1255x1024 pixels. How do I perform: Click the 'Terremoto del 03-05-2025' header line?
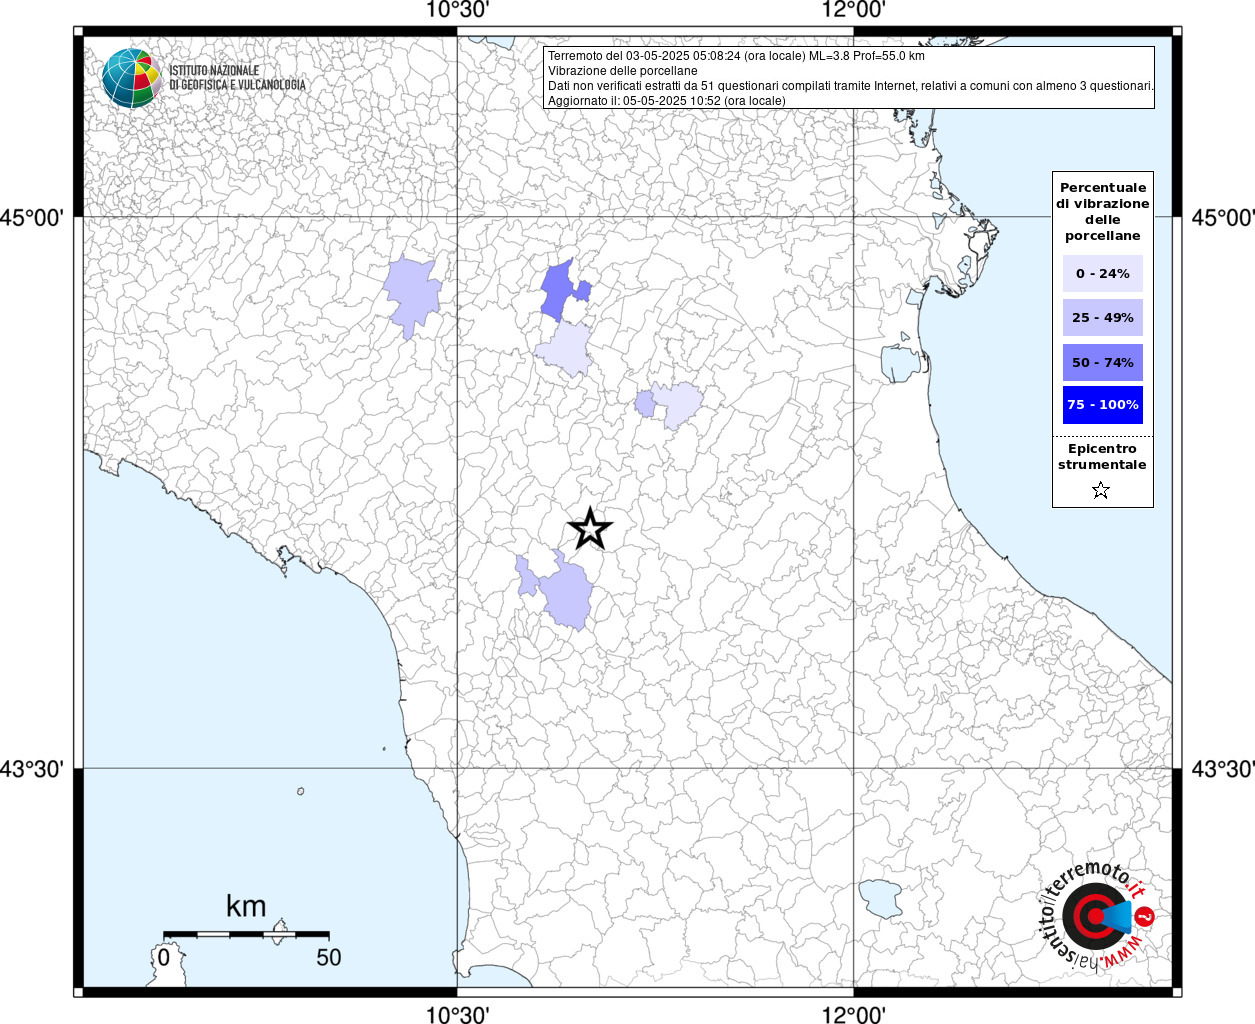pos(736,56)
